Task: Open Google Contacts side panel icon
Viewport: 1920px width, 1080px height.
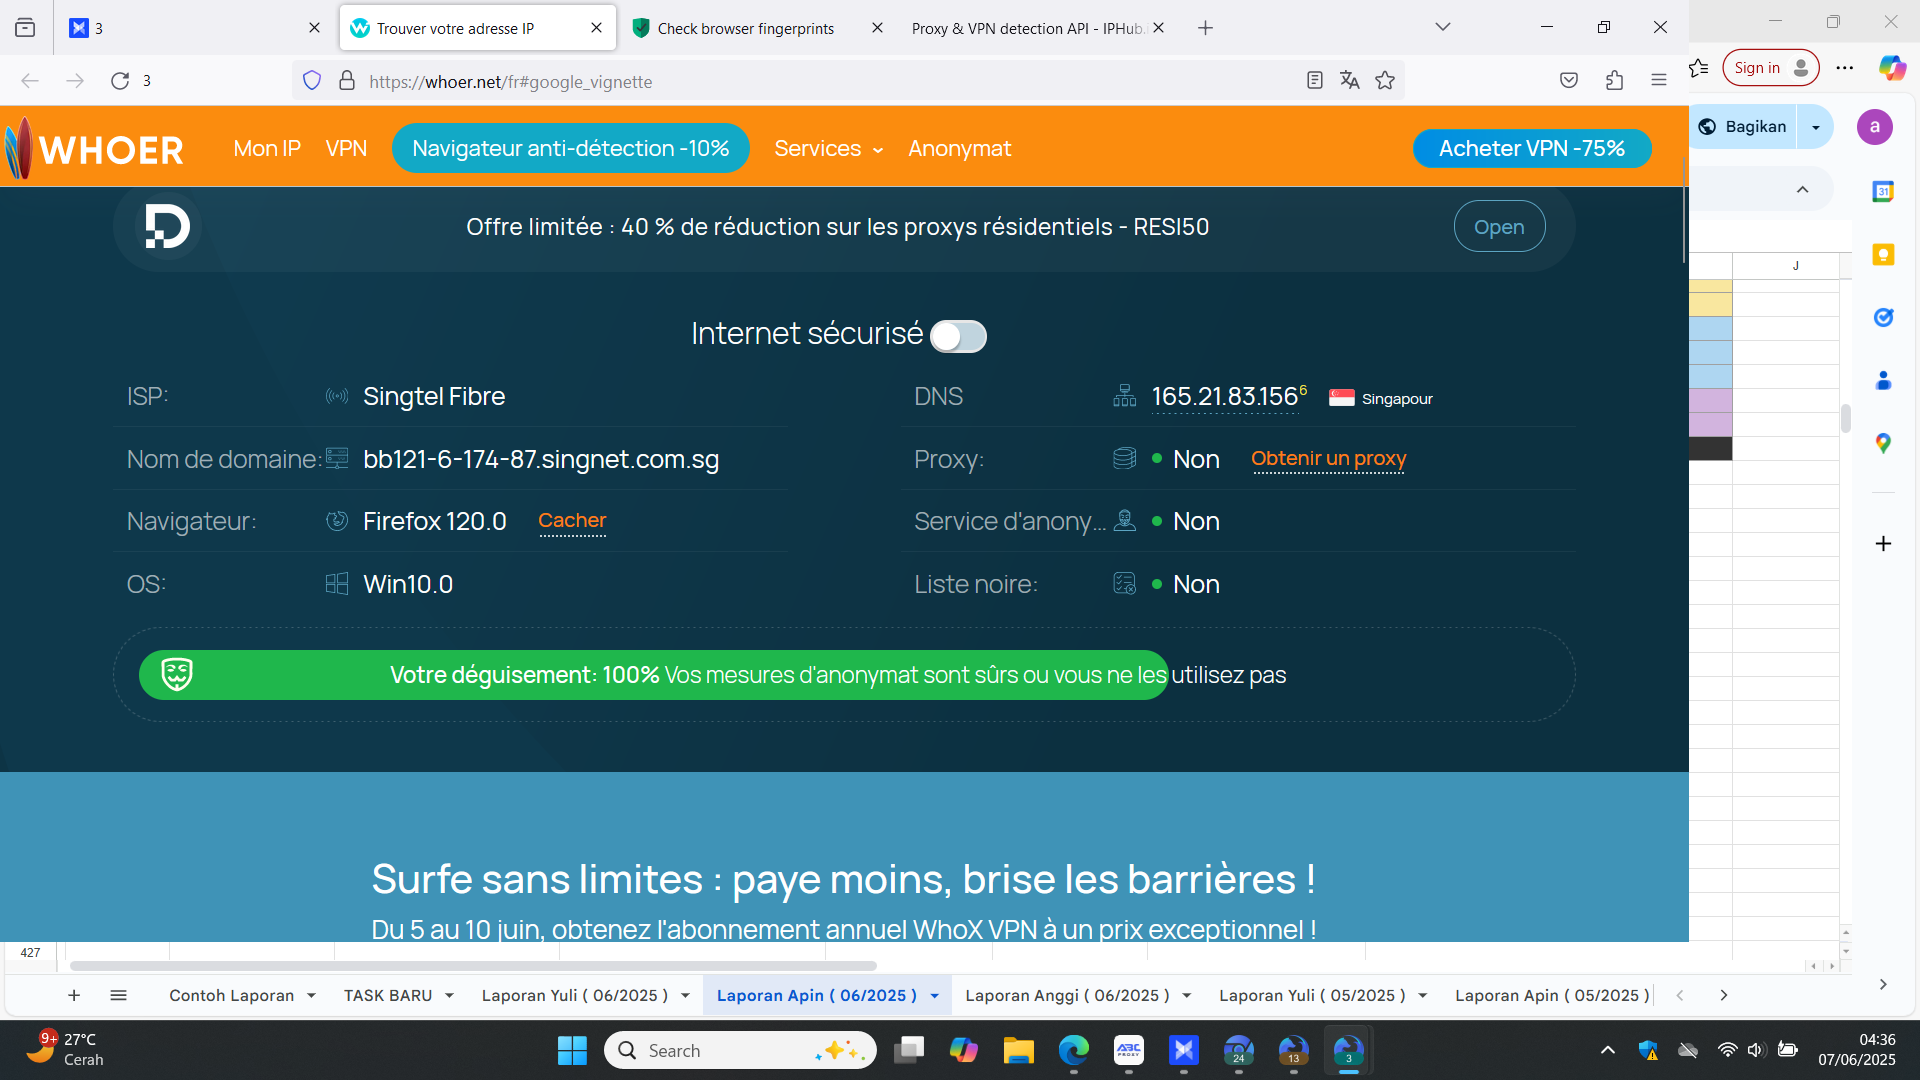Action: [1883, 381]
